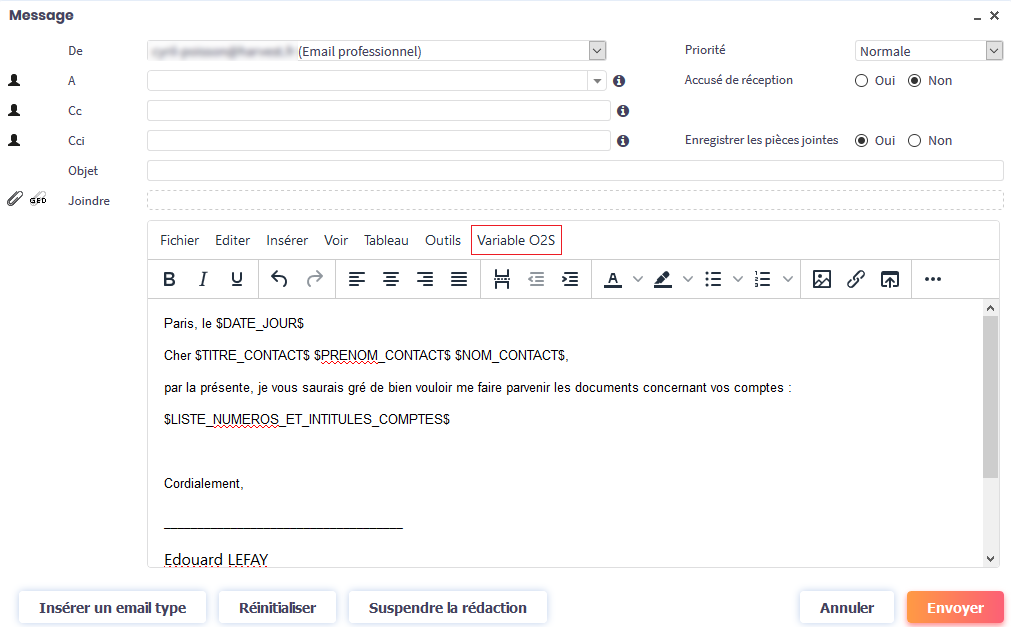The height and width of the screenshot is (627, 1011).
Task: Center align the message text
Action: [x=391, y=280]
